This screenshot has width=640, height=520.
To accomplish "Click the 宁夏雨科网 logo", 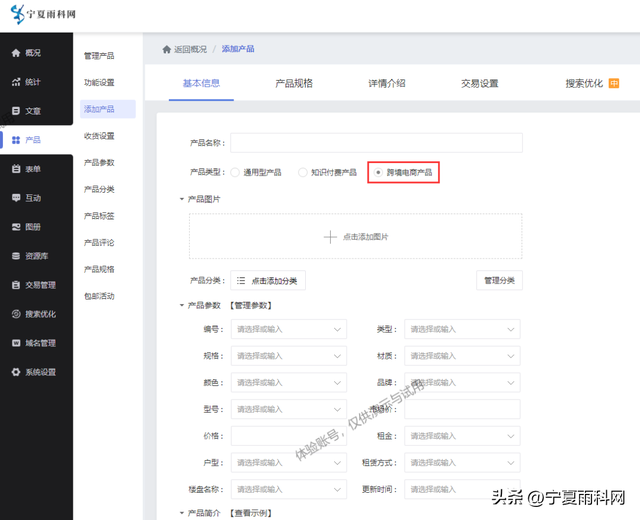I will point(43,14).
